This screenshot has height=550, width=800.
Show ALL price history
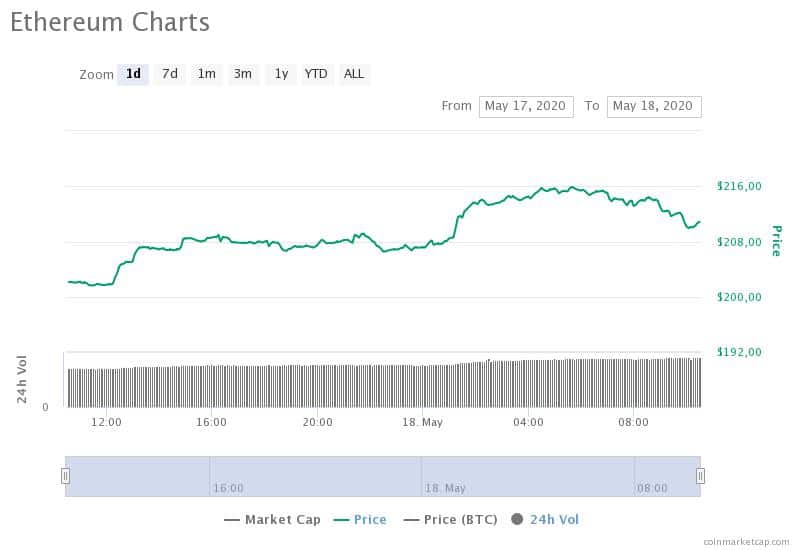[354, 74]
